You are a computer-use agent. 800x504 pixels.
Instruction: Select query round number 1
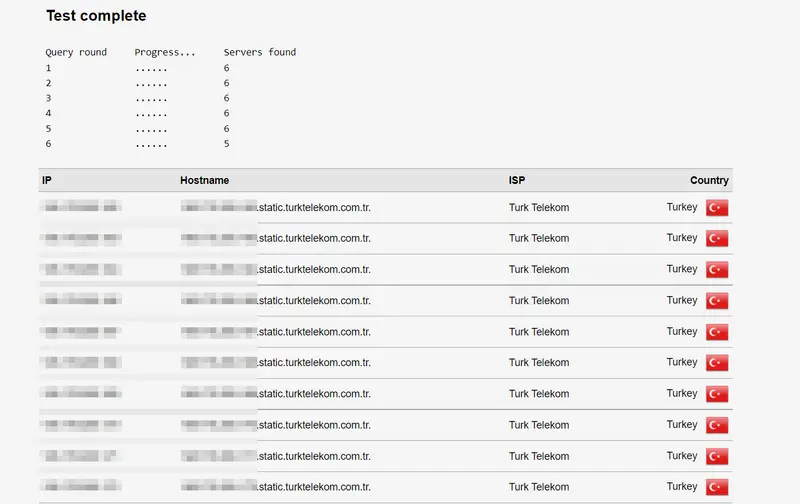(x=48, y=68)
